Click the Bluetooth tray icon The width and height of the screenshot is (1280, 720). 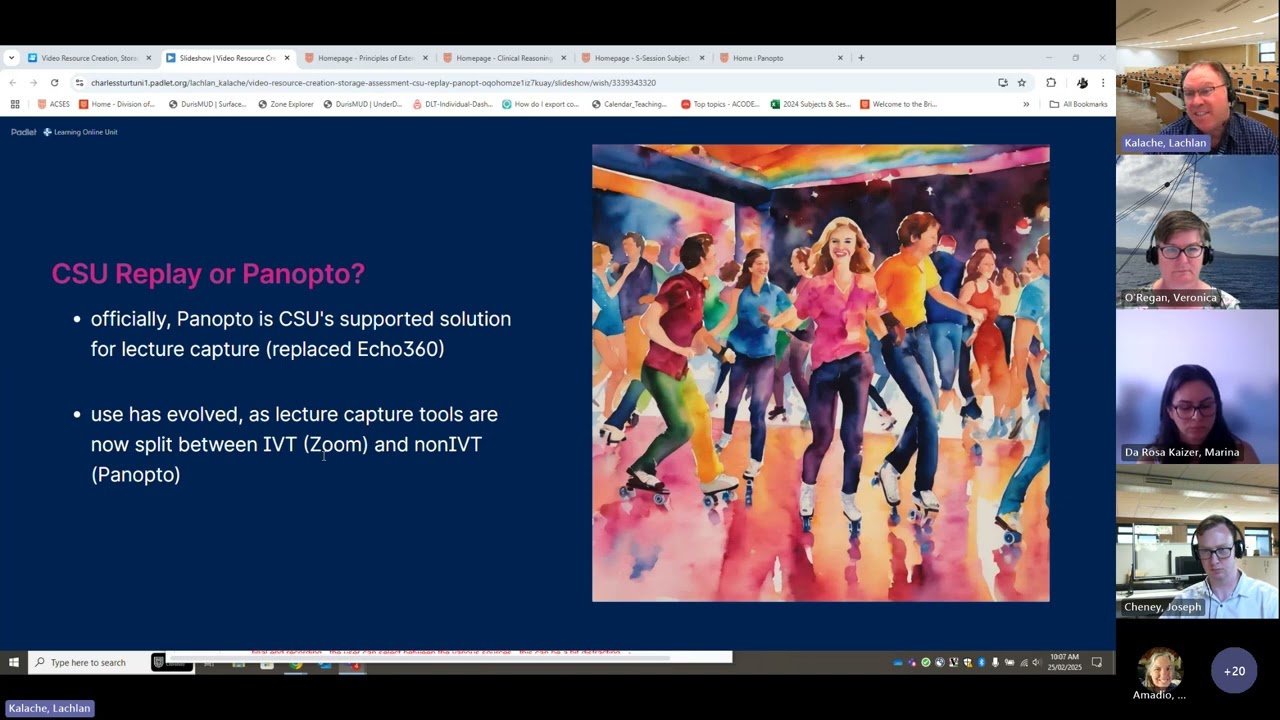[981, 662]
